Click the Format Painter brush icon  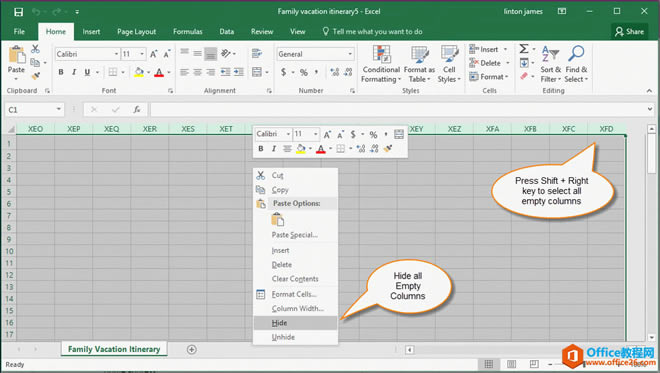pos(35,76)
